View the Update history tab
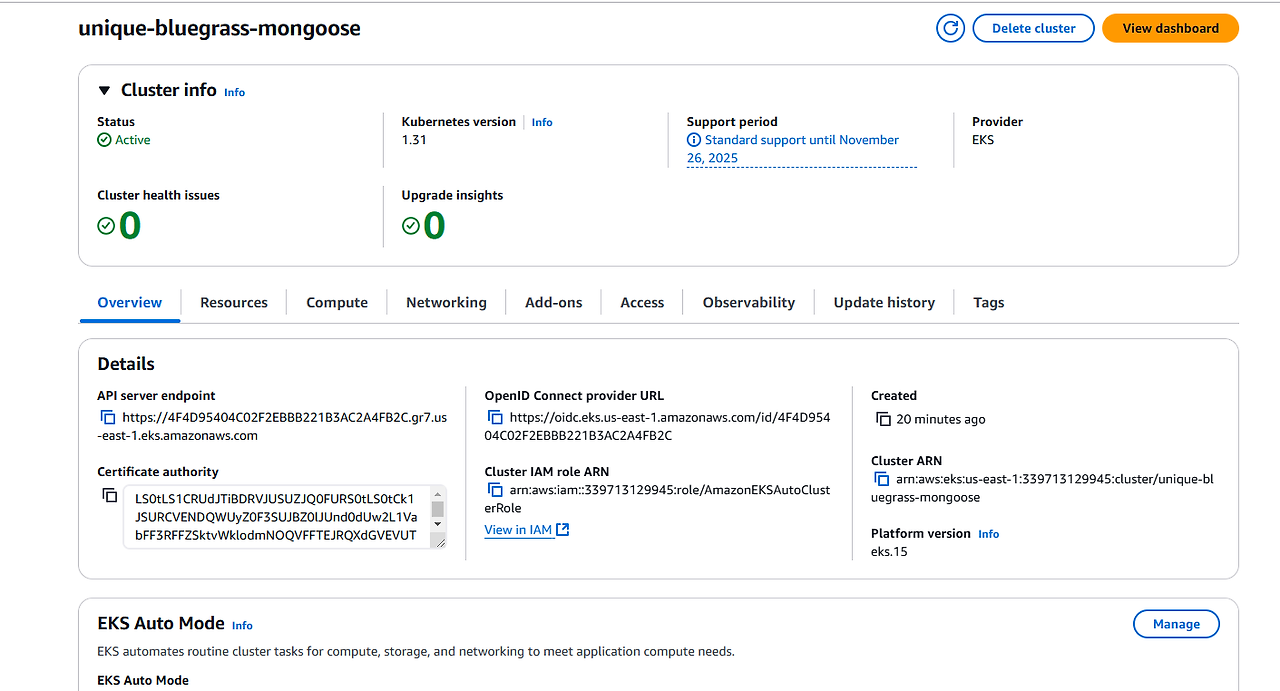This screenshot has width=1280, height=691. click(x=884, y=302)
